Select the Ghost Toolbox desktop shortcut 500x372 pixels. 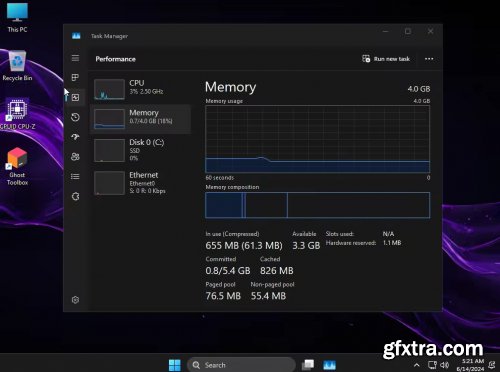(17, 166)
